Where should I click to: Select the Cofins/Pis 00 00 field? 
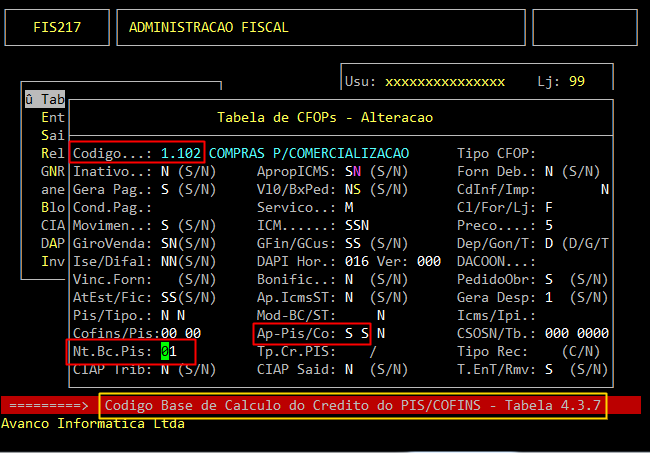181,333
